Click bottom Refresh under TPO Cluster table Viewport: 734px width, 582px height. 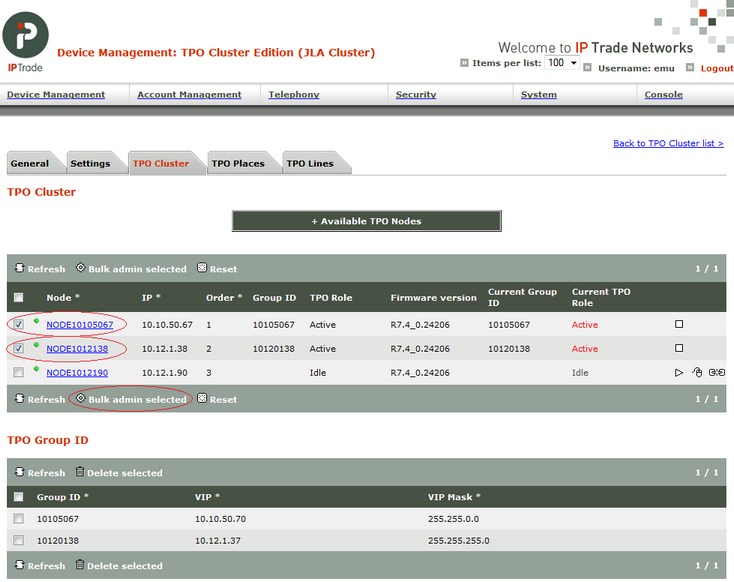(40, 399)
